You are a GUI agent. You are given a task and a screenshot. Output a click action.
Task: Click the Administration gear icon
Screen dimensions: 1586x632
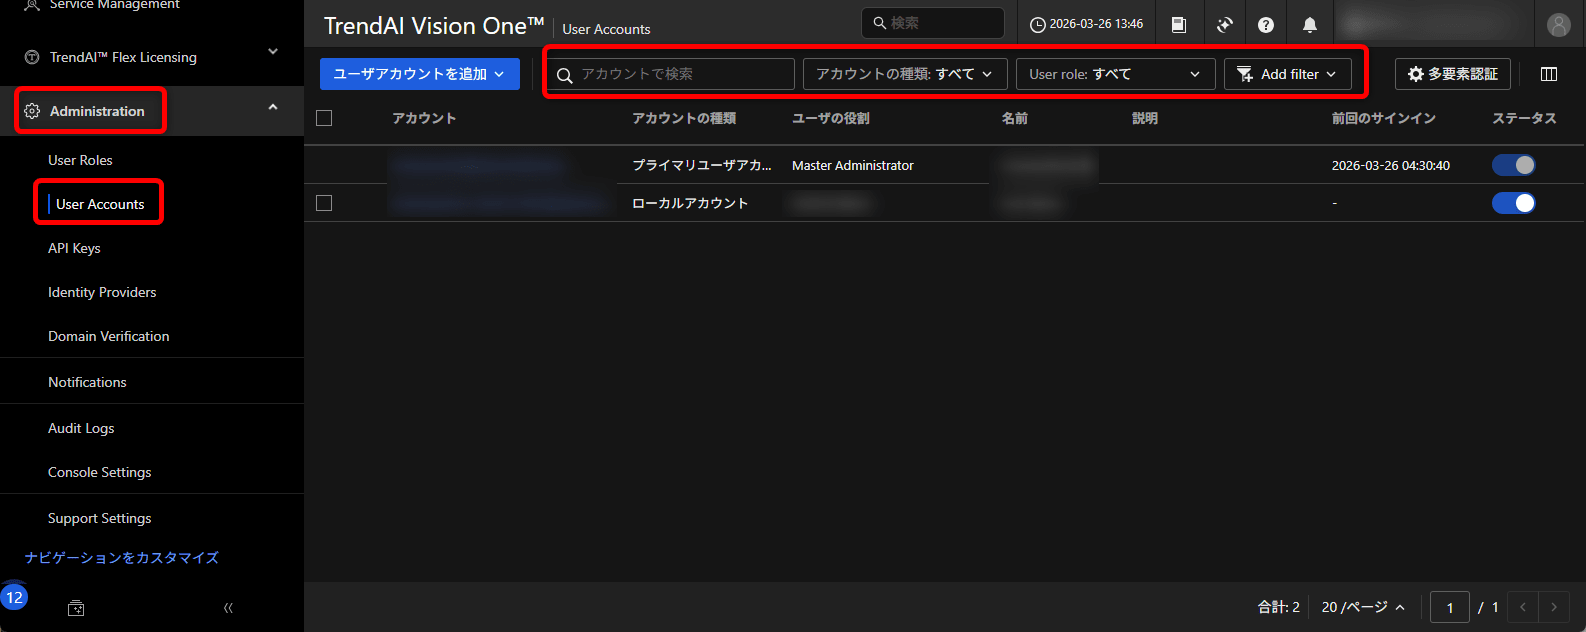pyautogui.click(x=32, y=111)
